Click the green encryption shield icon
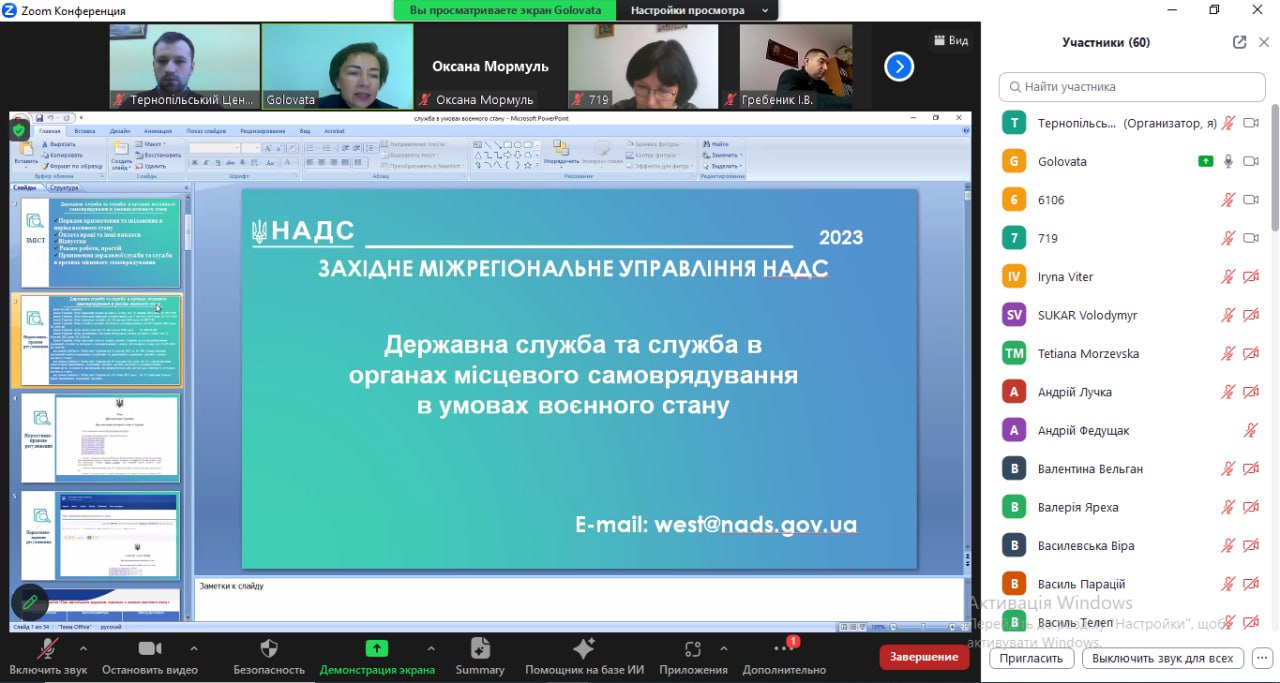The height and width of the screenshot is (683, 1280). (19, 129)
